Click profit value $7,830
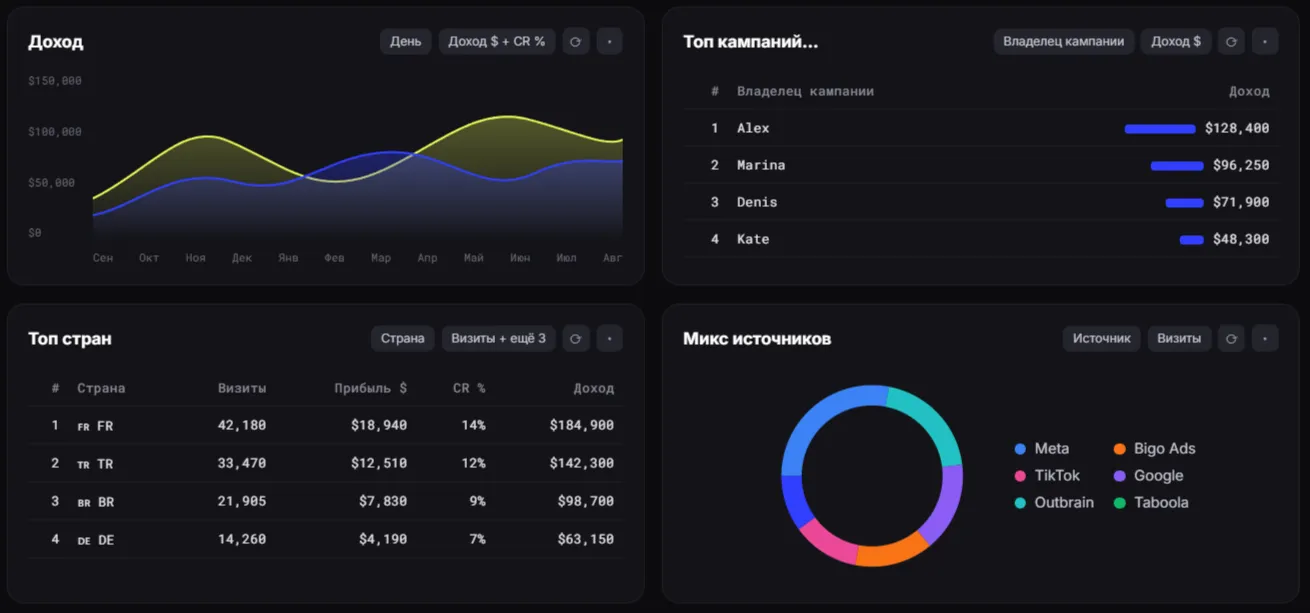1310x613 pixels. [383, 501]
